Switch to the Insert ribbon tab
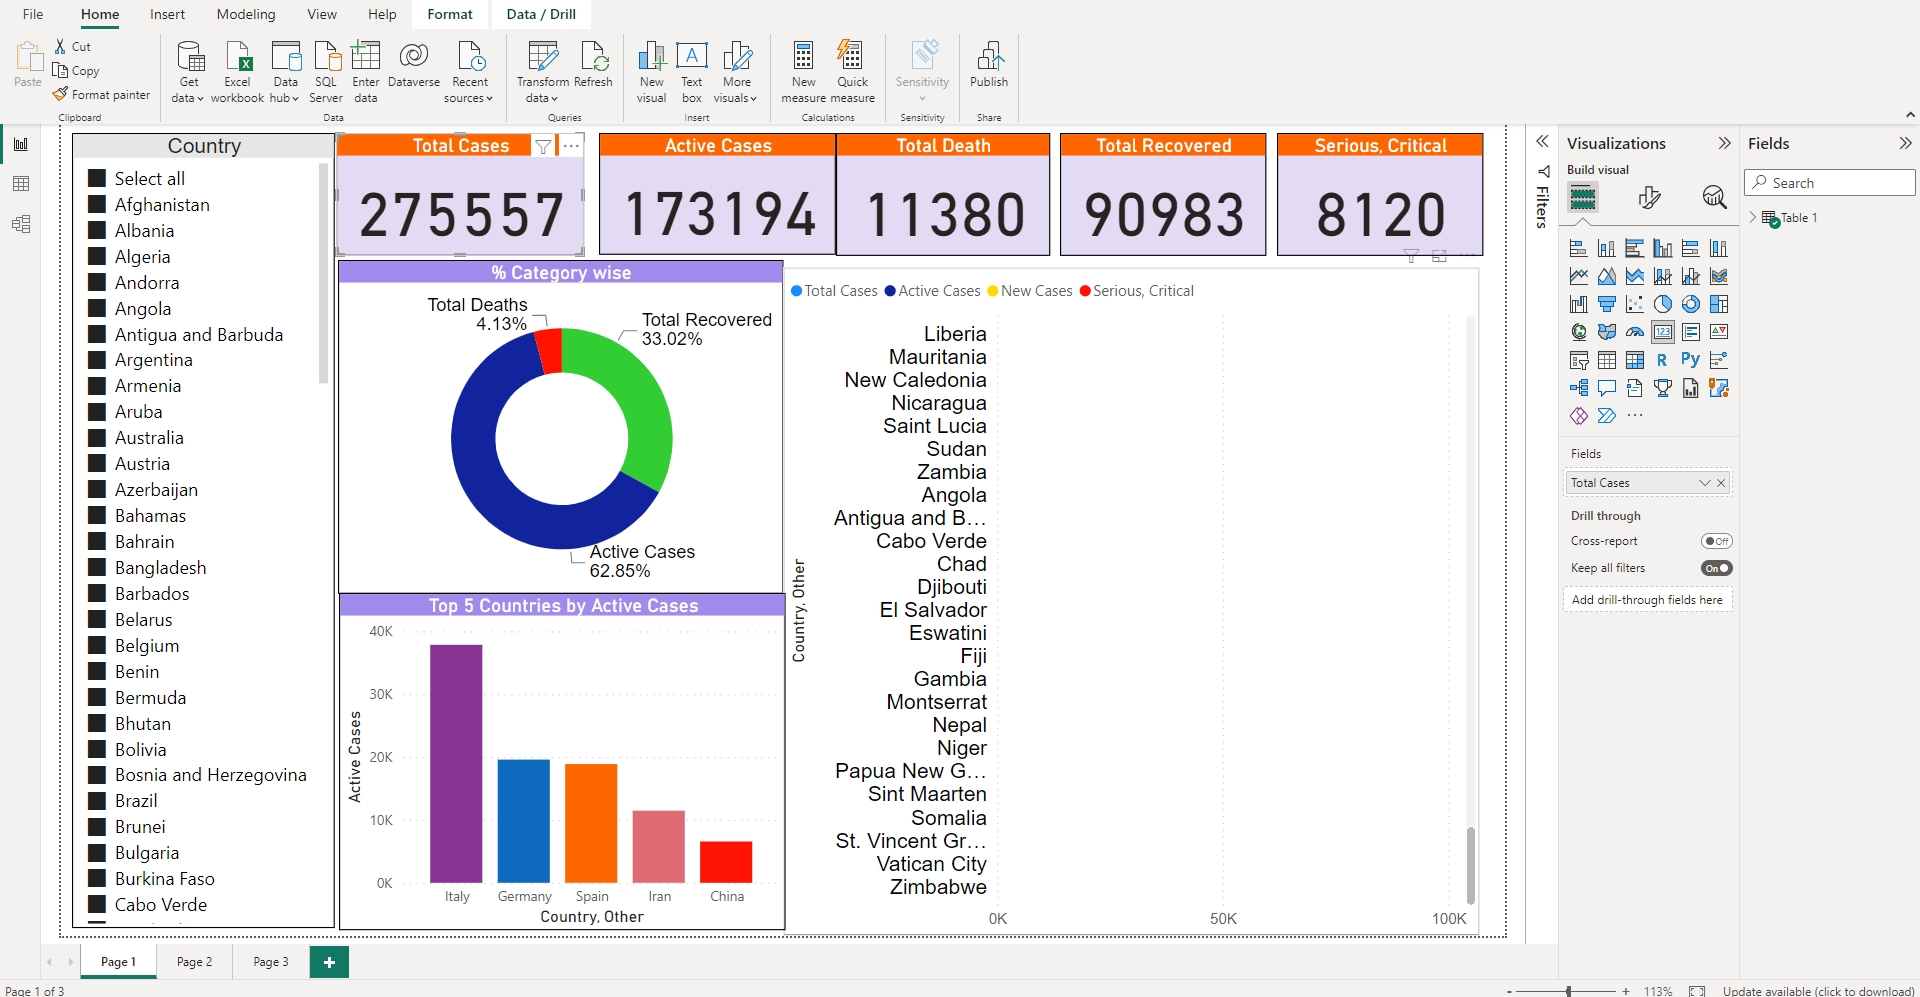 pos(166,14)
